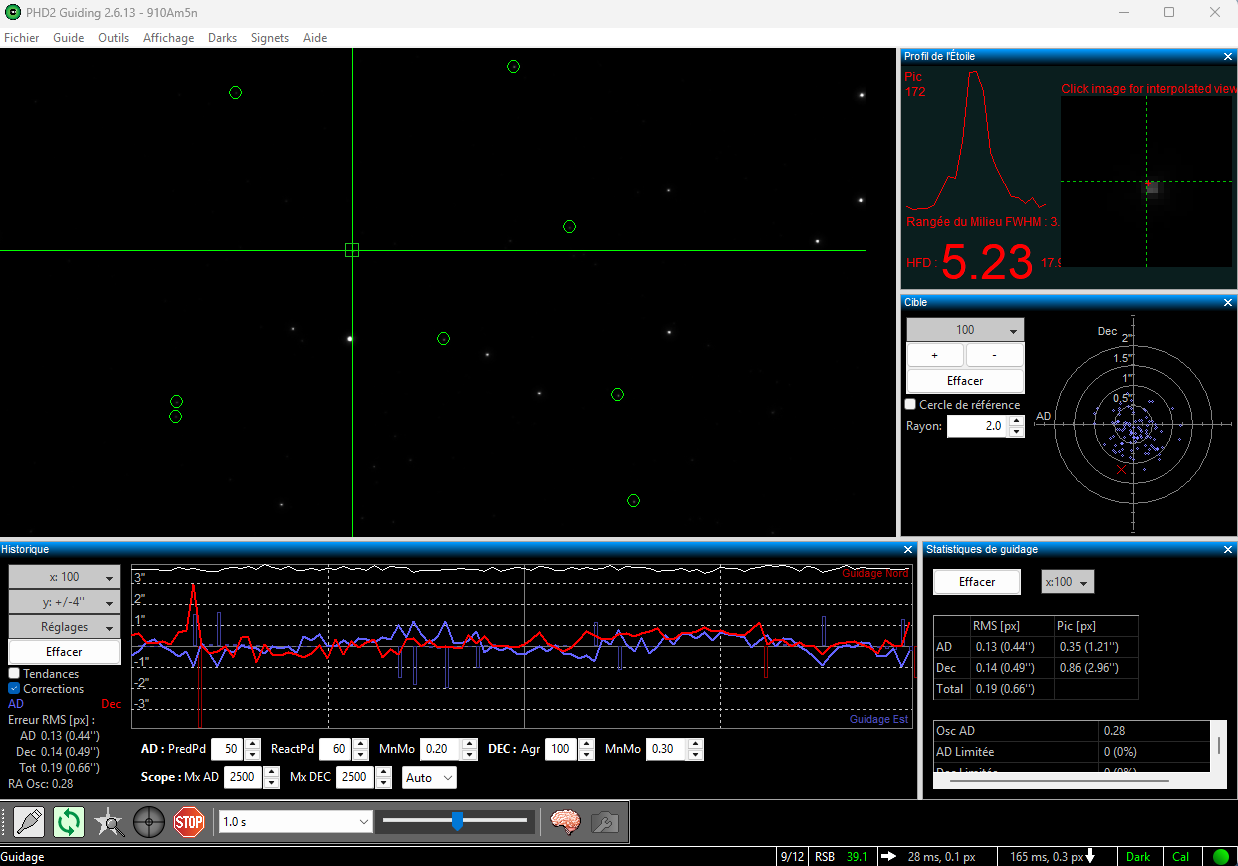Click the green status circle in status bar
The image size is (1238, 866).
click(1220, 857)
